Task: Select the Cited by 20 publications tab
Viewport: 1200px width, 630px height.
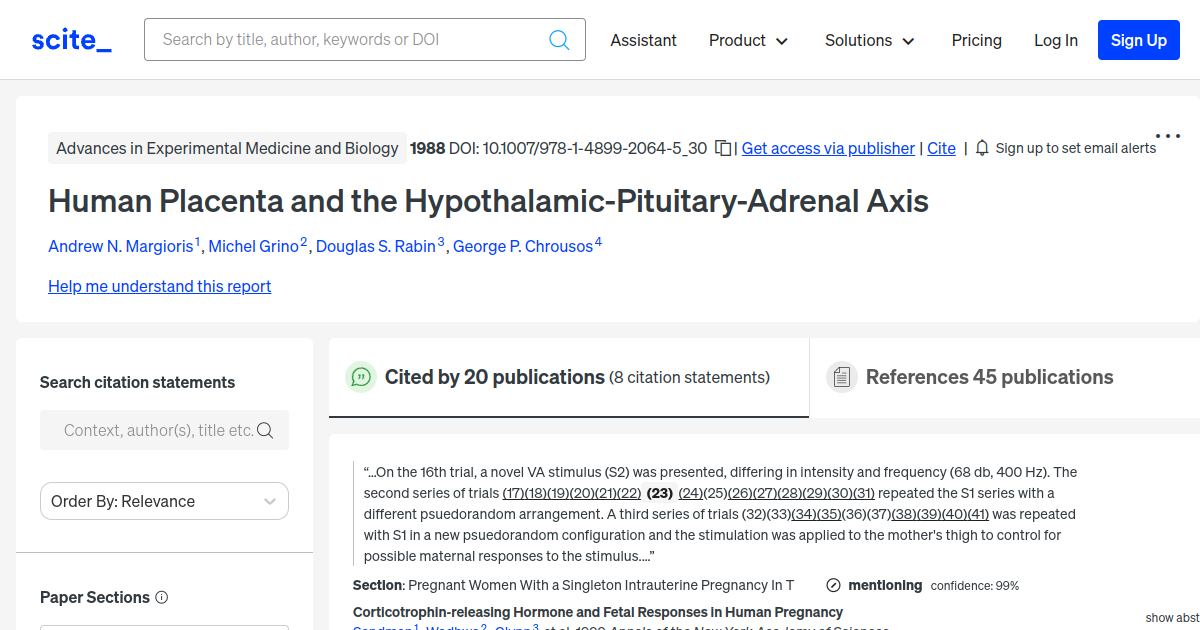Action: point(494,377)
